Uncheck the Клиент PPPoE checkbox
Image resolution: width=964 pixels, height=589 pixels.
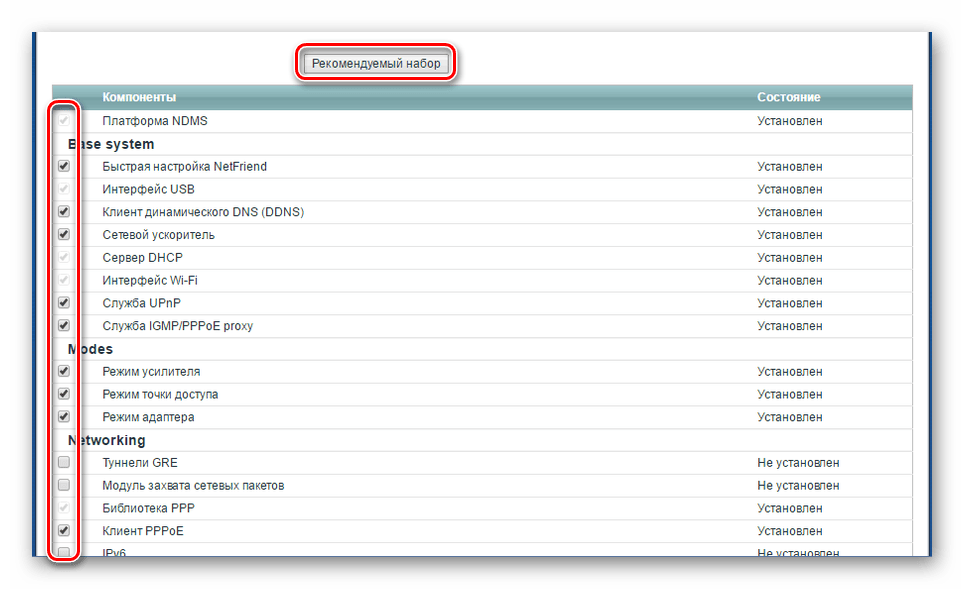click(x=64, y=531)
